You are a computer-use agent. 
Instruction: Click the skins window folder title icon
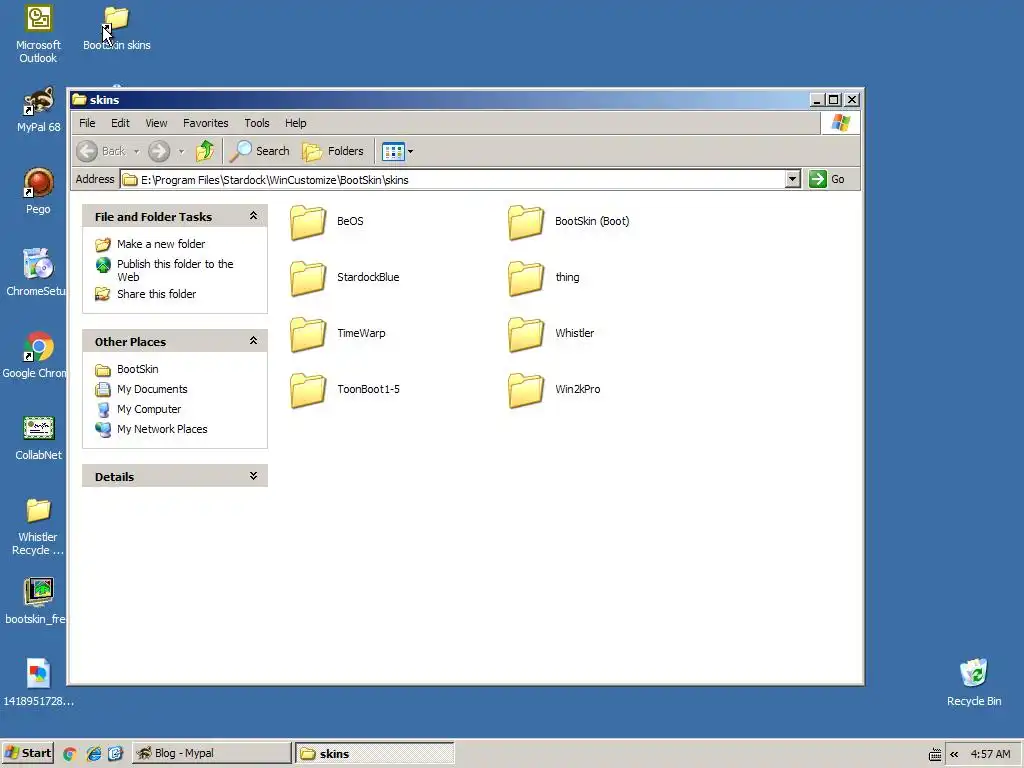[x=80, y=99]
